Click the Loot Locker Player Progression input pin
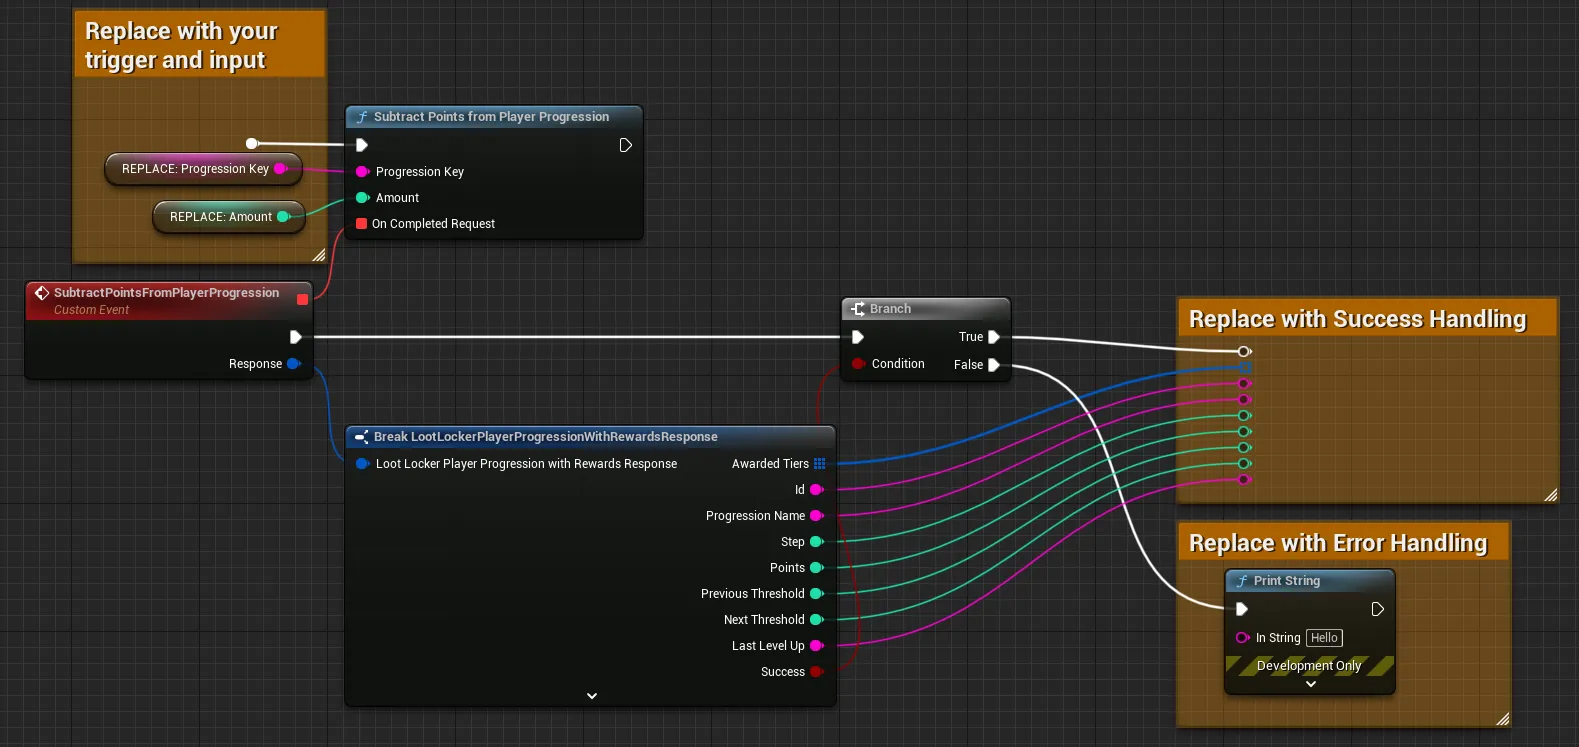Image resolution: width=1579 pixels, height=747 pixels. [363, 464]
